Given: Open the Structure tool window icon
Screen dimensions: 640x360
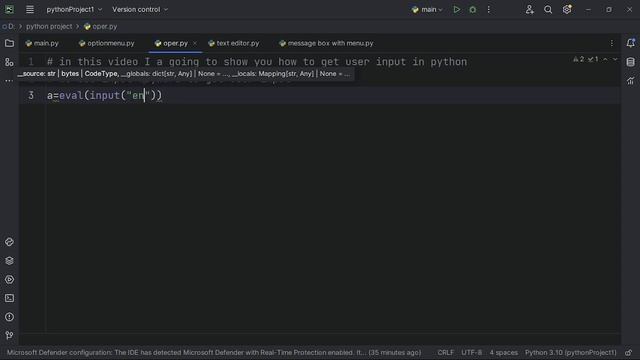Looking at the screenshot, I should click(9, 62).
